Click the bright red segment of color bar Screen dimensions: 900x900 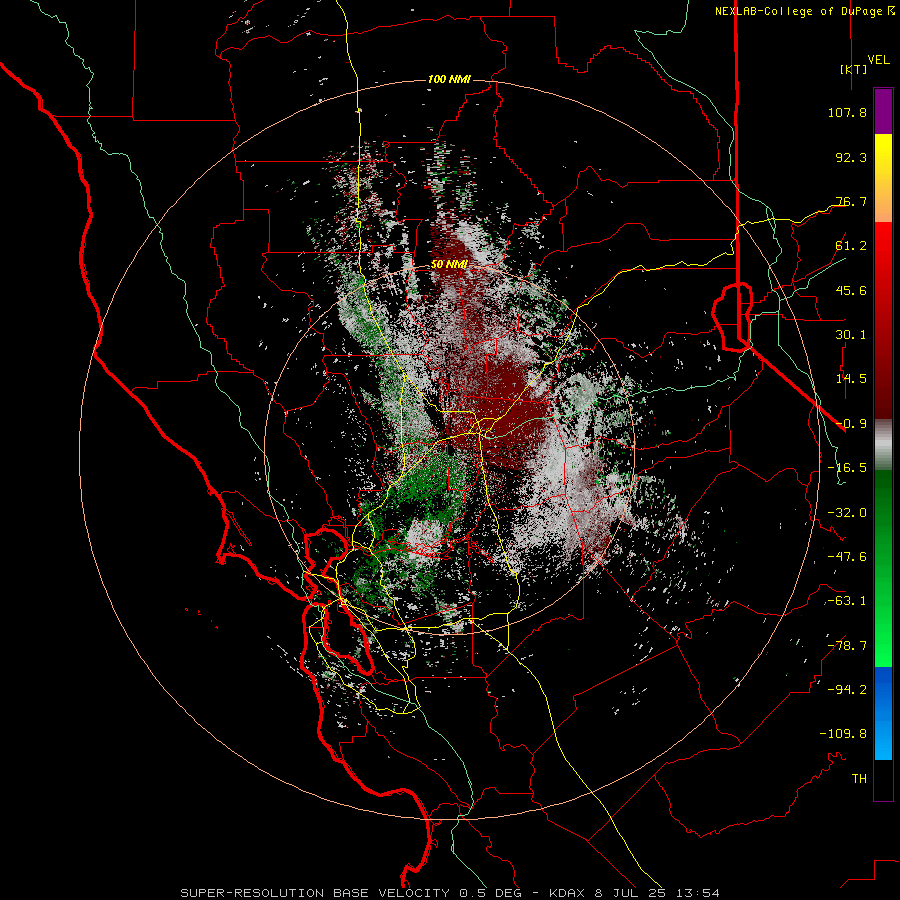(x=883, y=247)
